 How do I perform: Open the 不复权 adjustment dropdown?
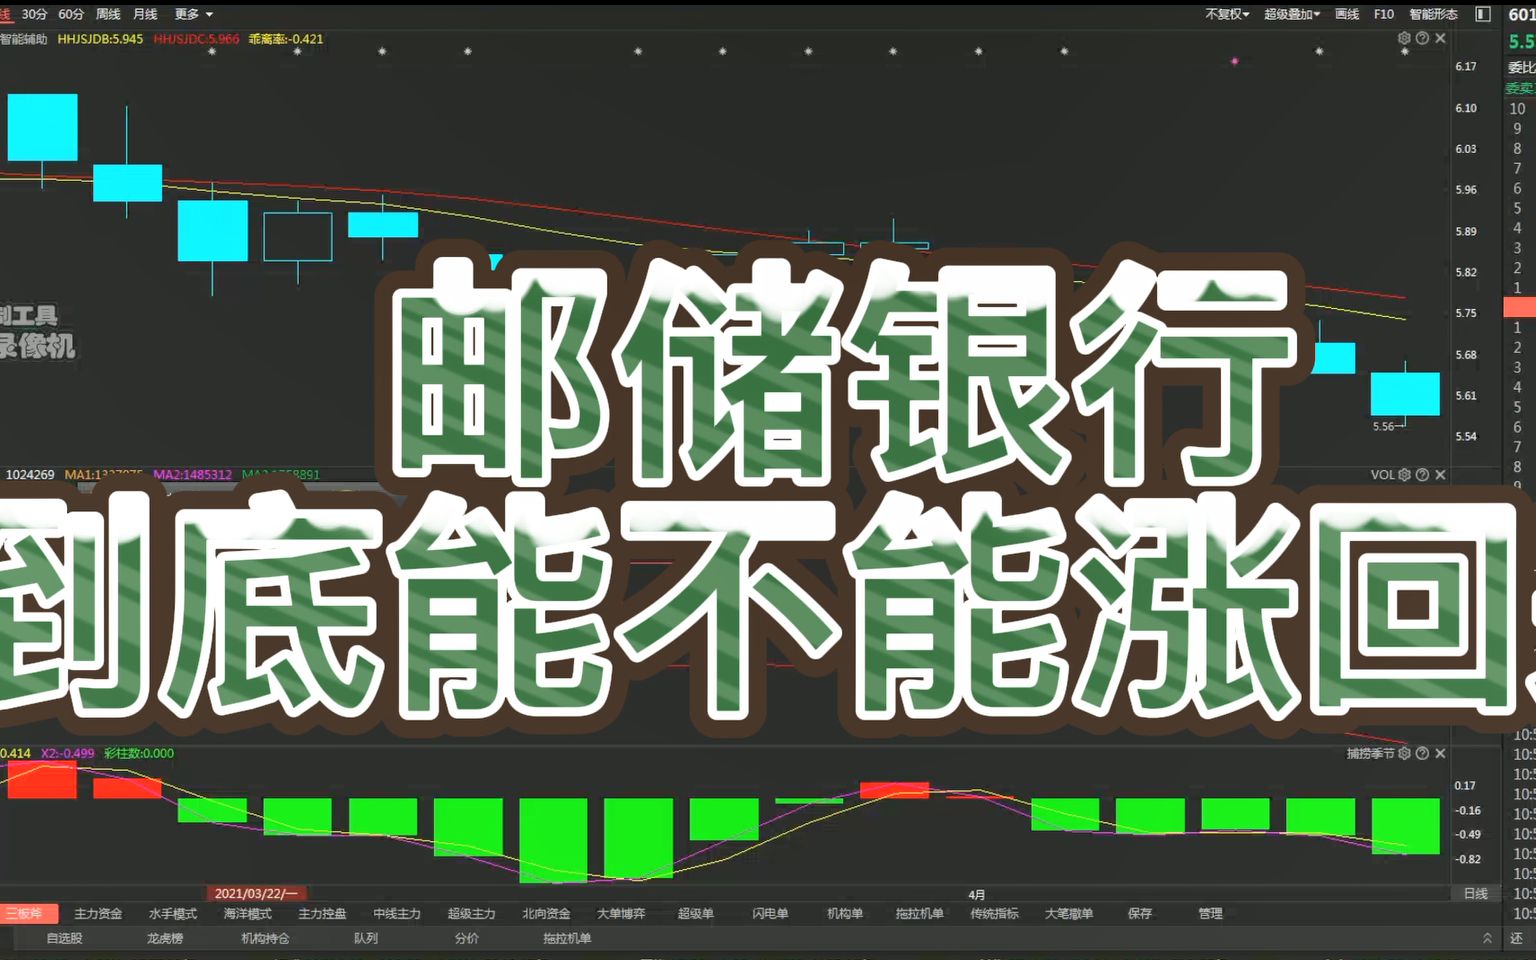1227,14
